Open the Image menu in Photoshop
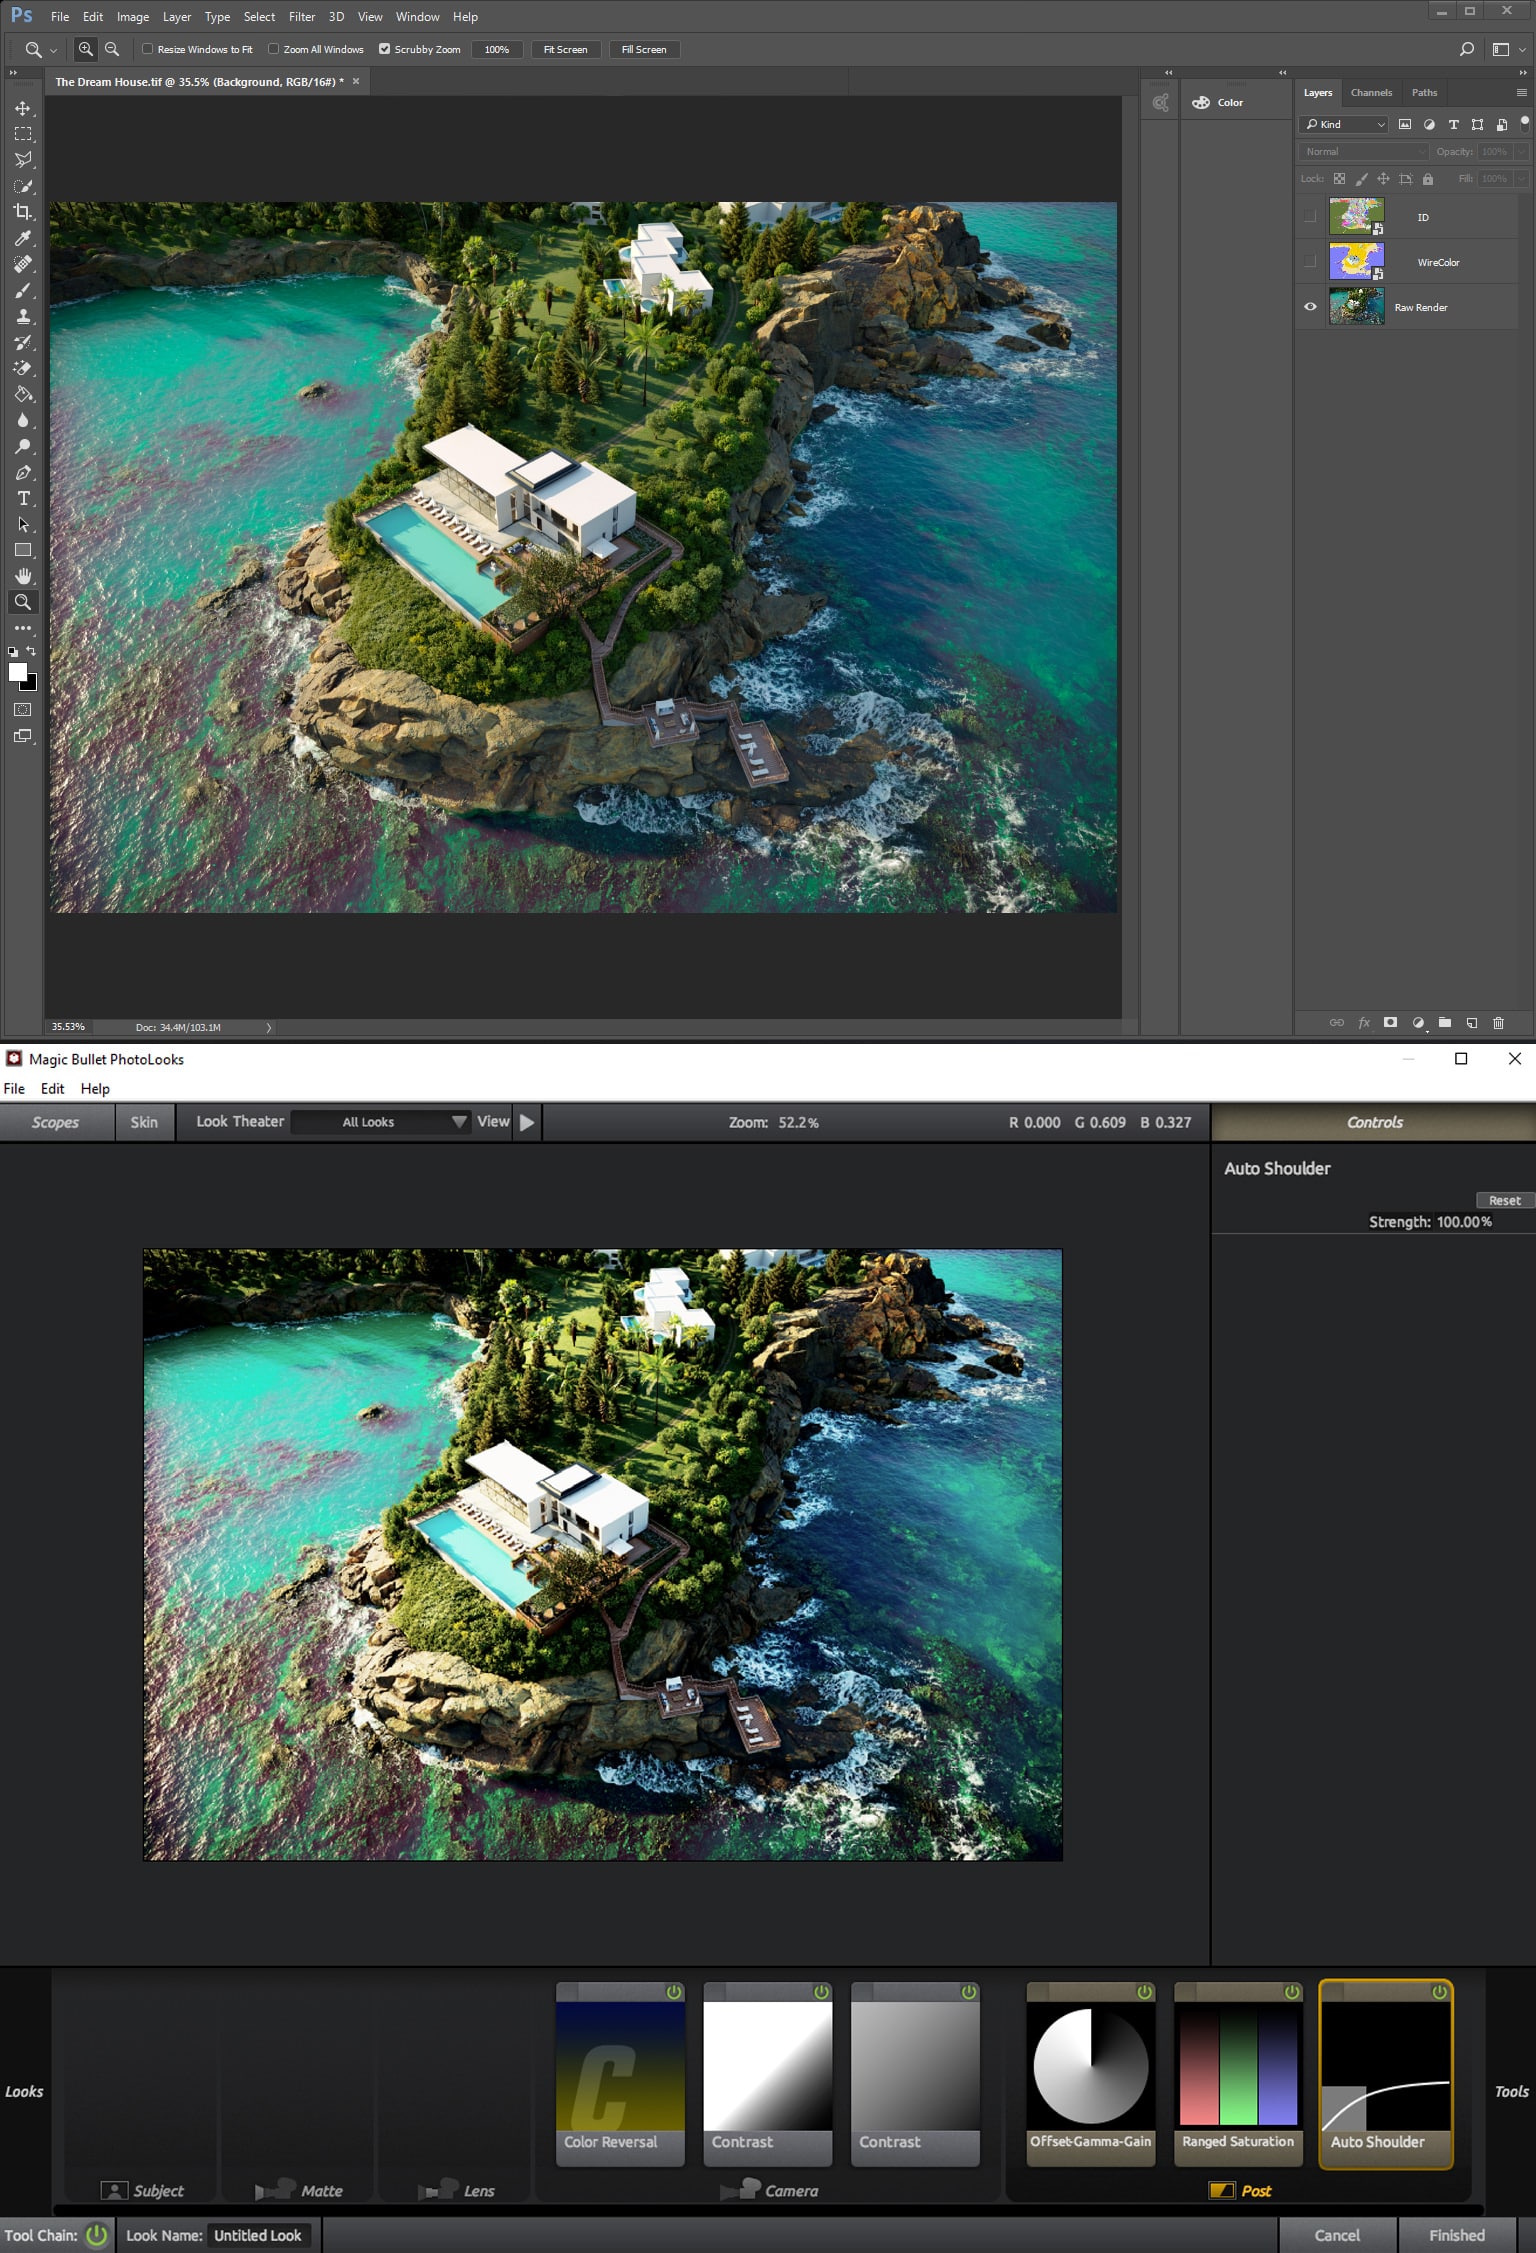The height and width of the screenshot is (2253, 1536). 133,17
